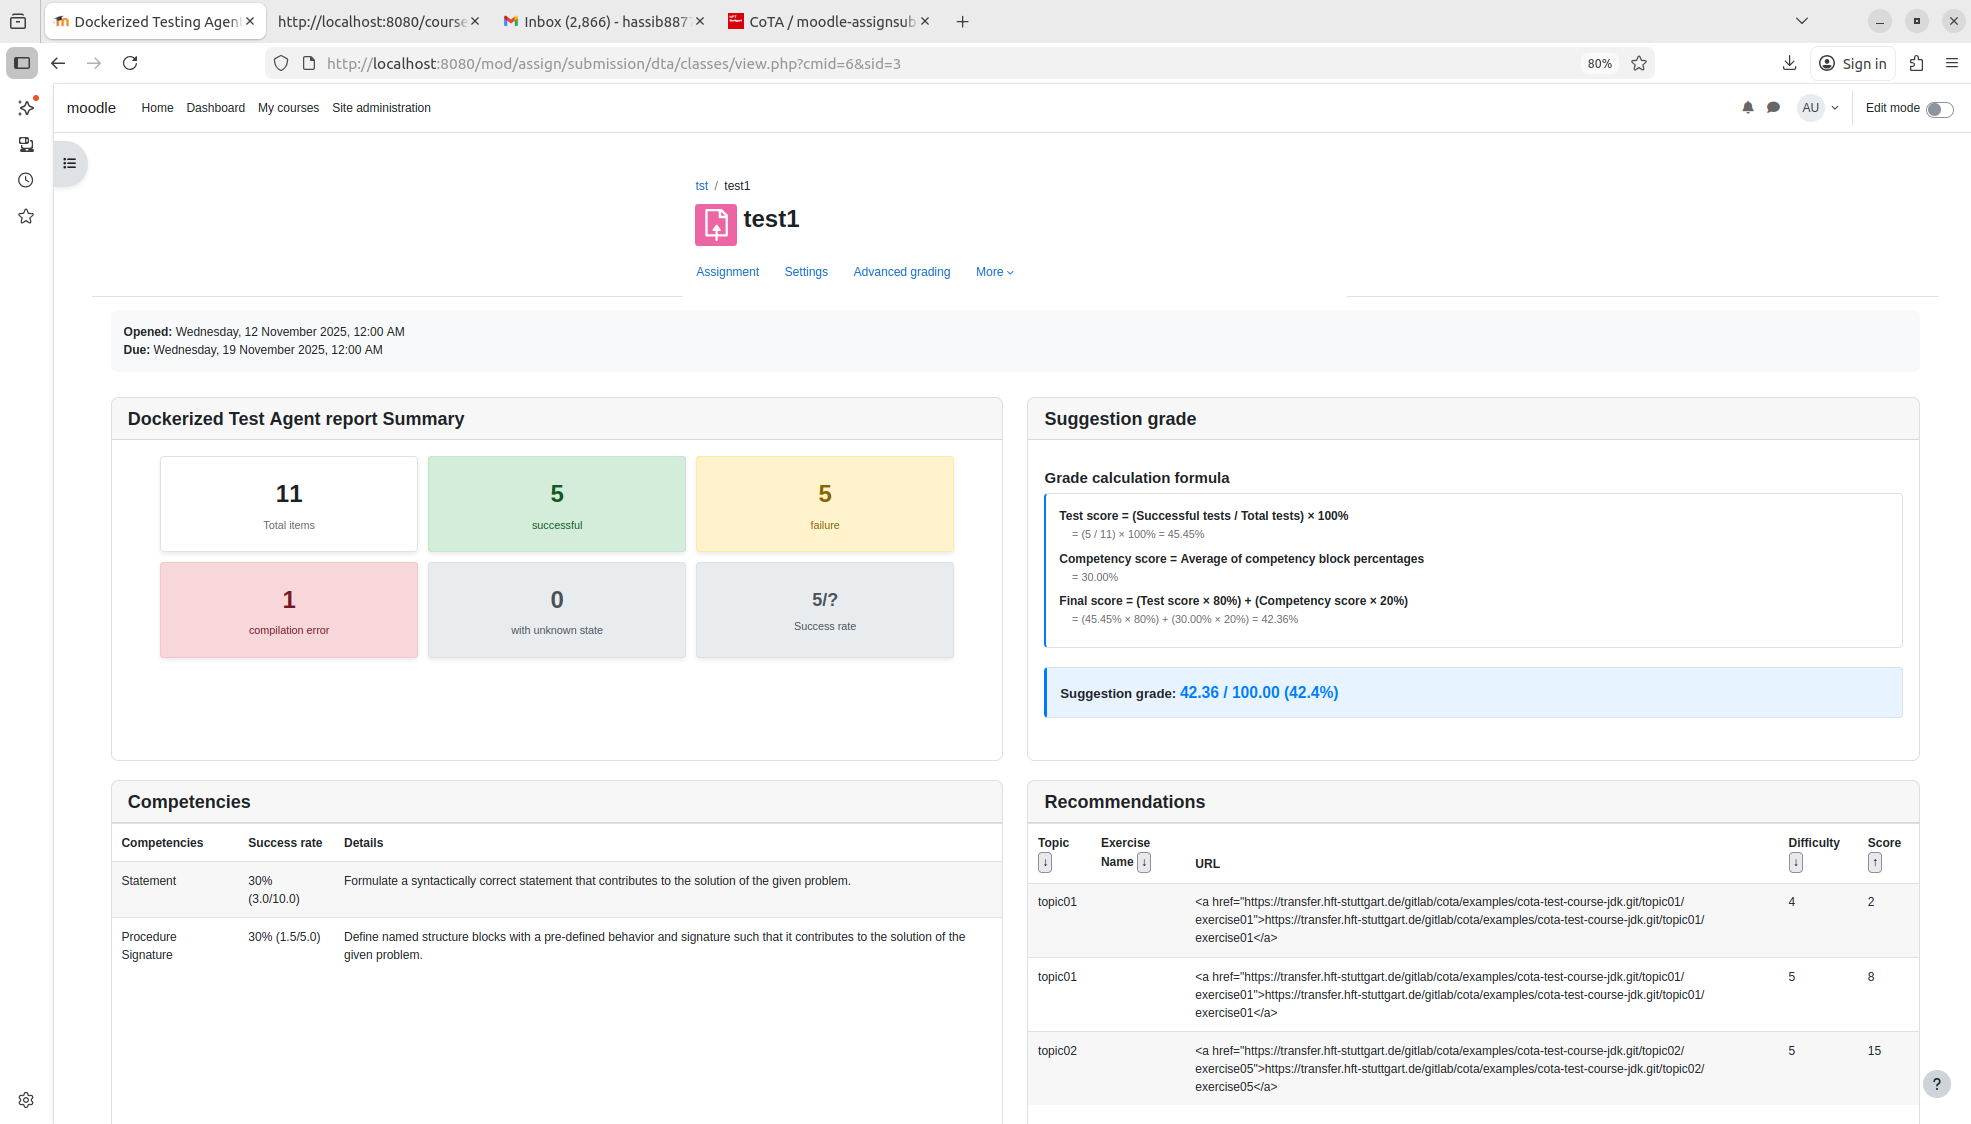The image size is (1971, 1124).
Task: Open Site administration in Moodle navigation
Action: (381, 108)
